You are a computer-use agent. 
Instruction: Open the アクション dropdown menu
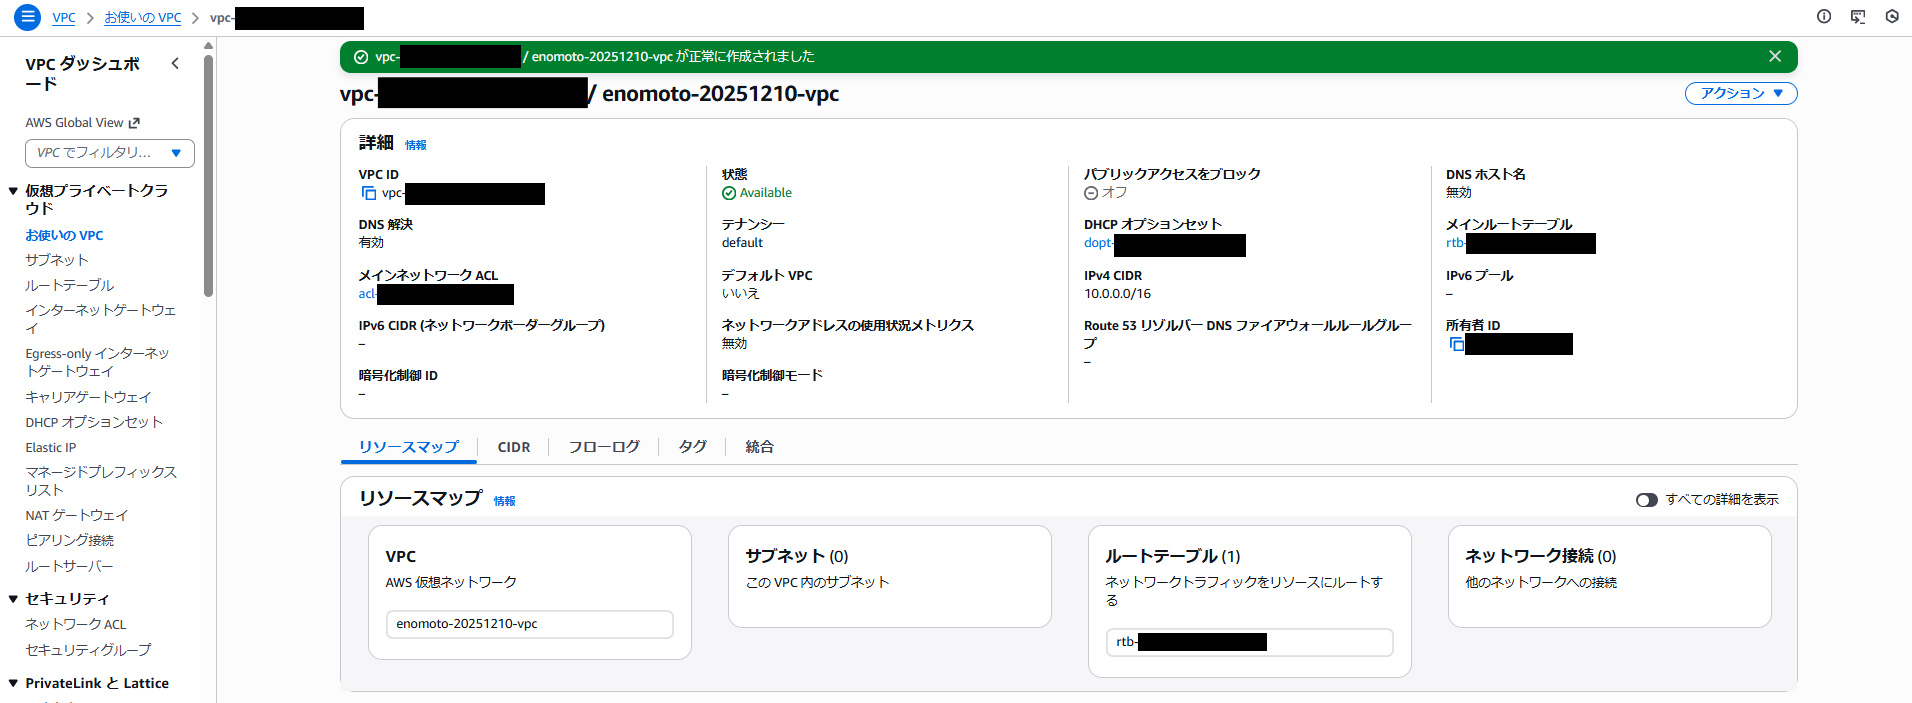coord(1741,93)
